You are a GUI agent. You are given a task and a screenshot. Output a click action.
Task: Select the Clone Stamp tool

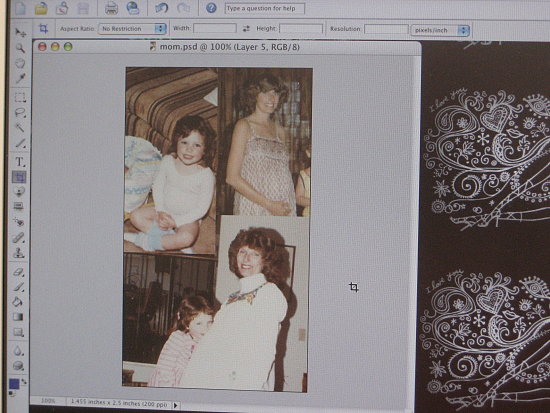click(x=19, y=253)
